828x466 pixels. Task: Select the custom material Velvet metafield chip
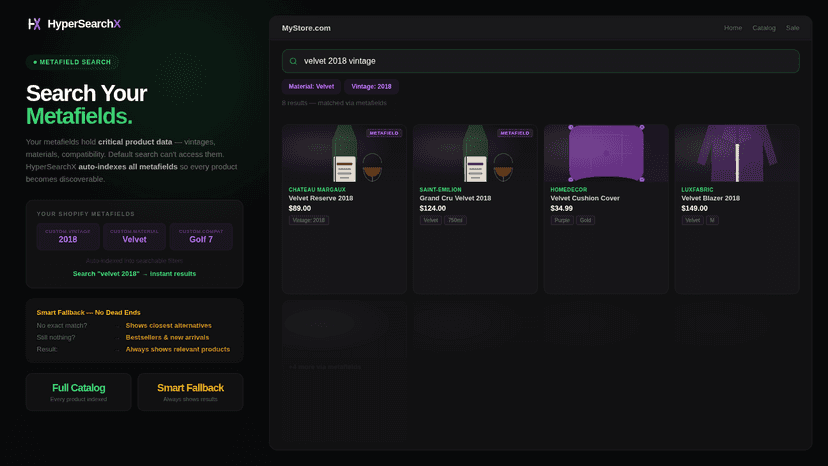(x=134, y=236)
